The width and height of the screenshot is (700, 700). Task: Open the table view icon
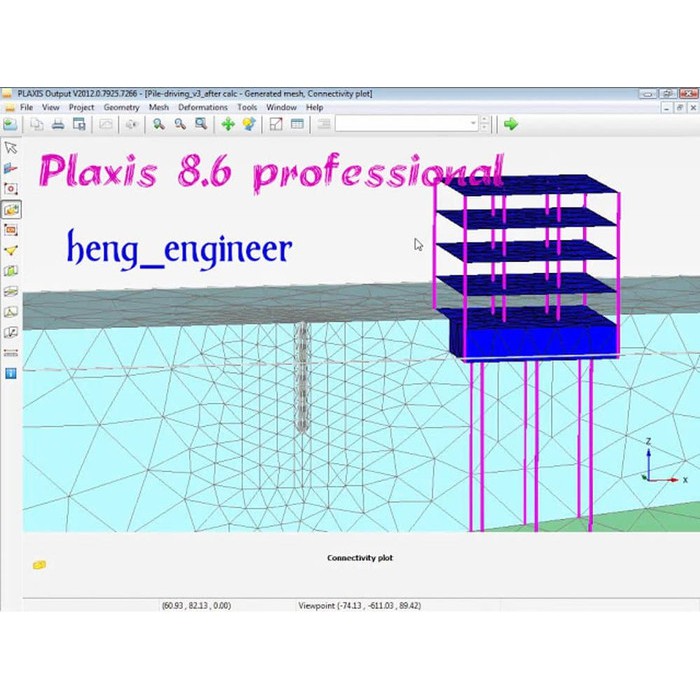[x=297, y=124]
